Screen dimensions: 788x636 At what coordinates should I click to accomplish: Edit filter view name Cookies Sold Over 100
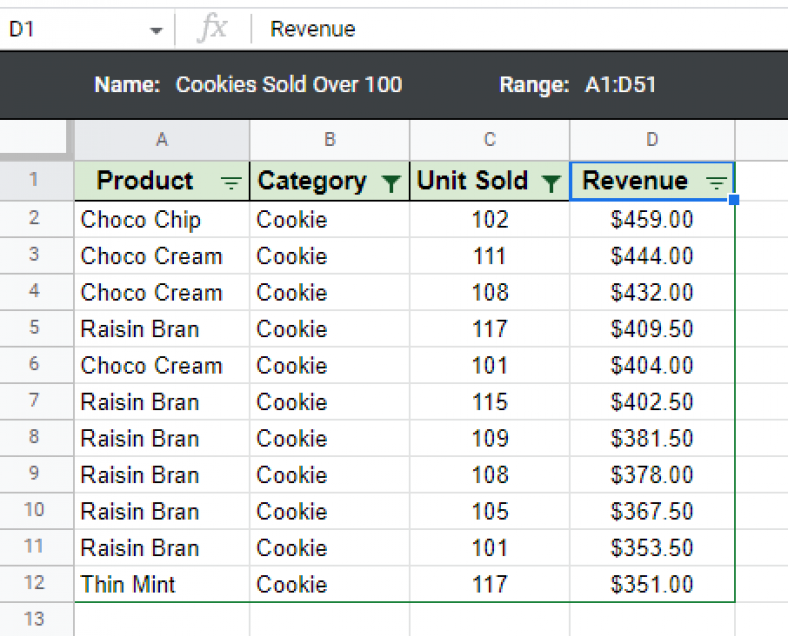[289, 84]
